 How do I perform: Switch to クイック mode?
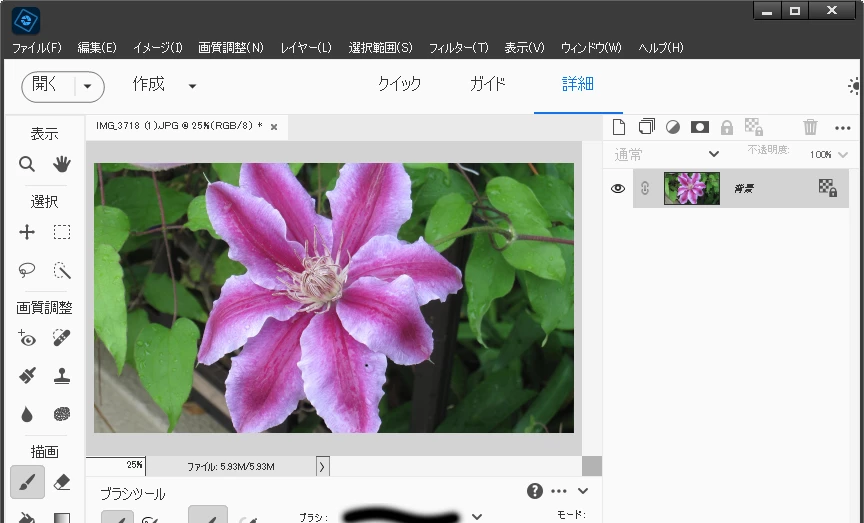point(399,84)
